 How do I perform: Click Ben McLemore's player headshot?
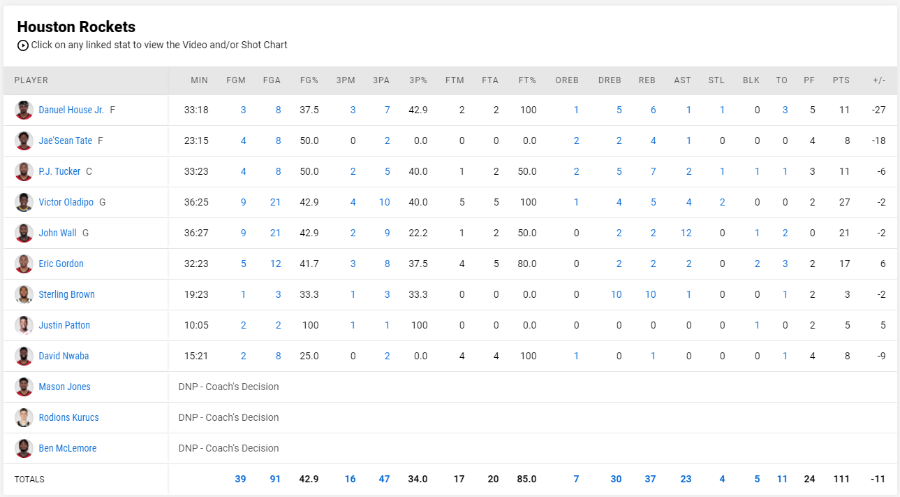(x=24, y=448)
